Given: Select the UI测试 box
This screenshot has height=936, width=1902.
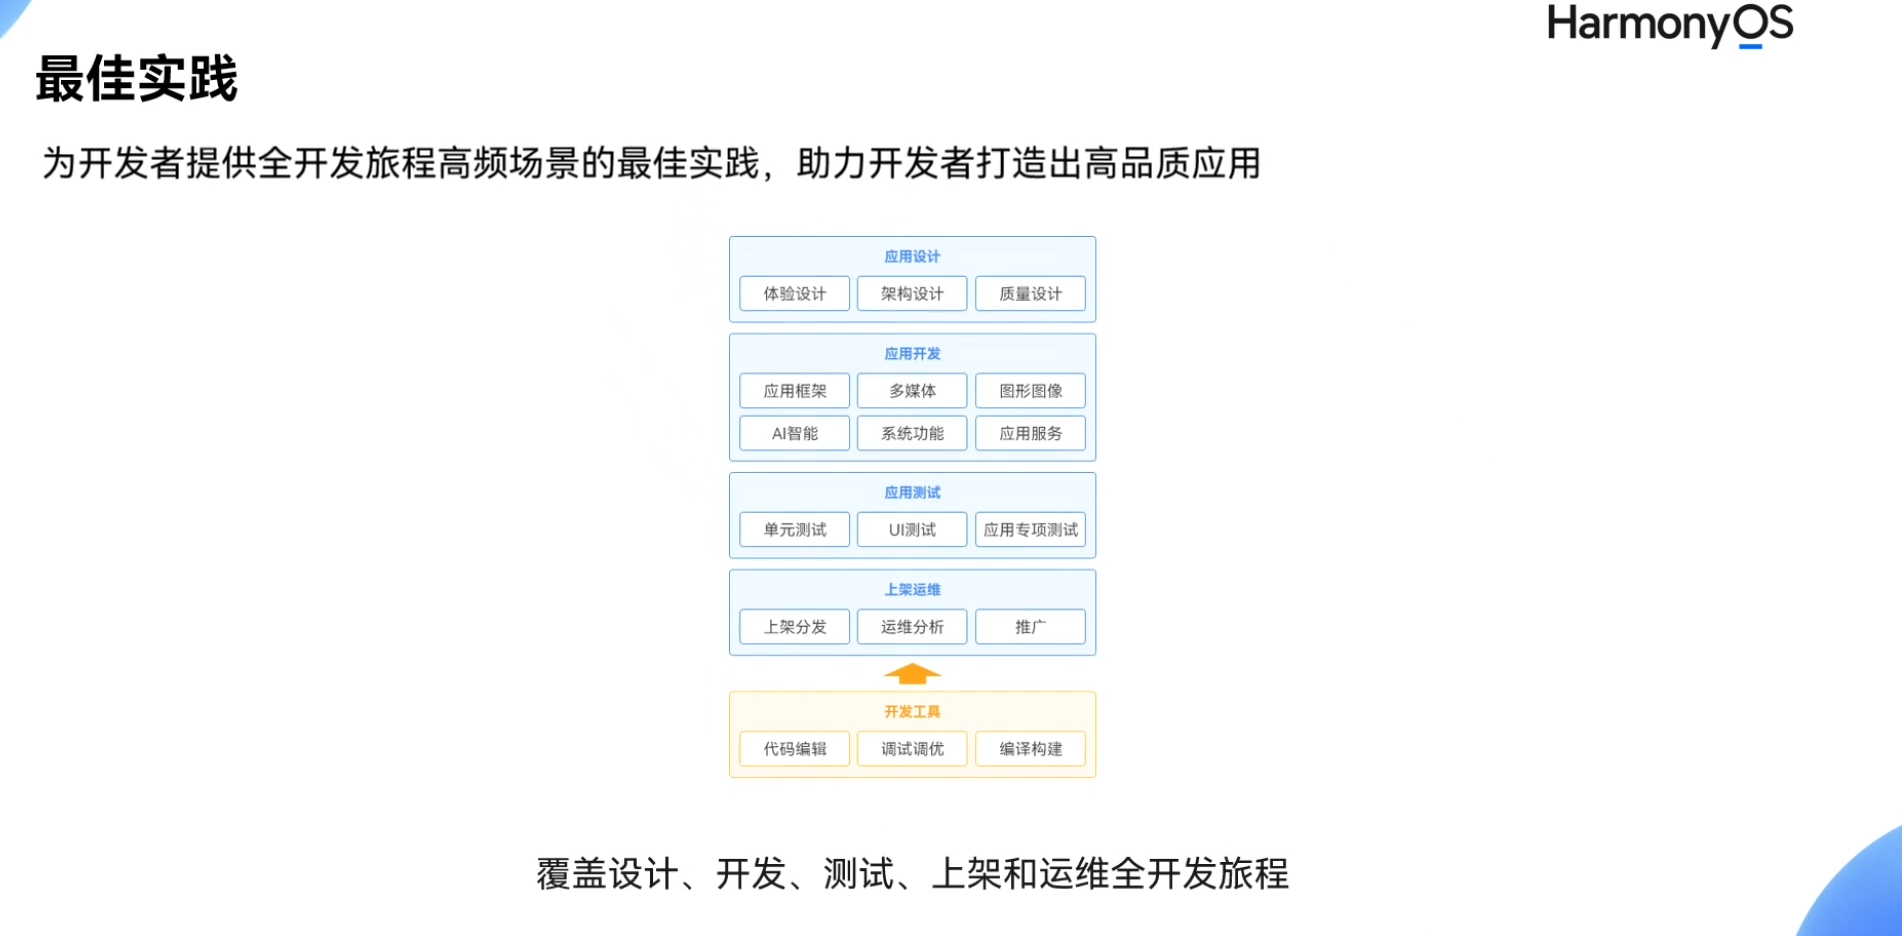Looking at the screenshot, I should click(x=912, y=529).
